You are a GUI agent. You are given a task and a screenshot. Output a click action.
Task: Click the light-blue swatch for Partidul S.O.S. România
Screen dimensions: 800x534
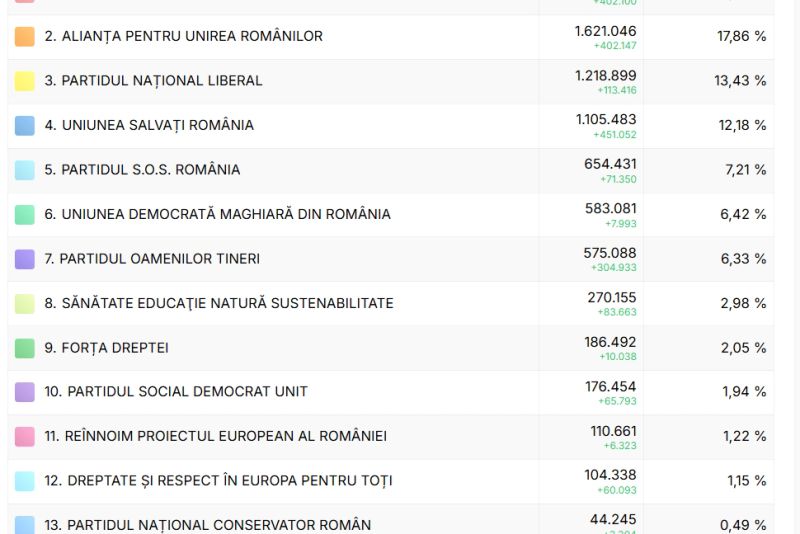[25, 170]
